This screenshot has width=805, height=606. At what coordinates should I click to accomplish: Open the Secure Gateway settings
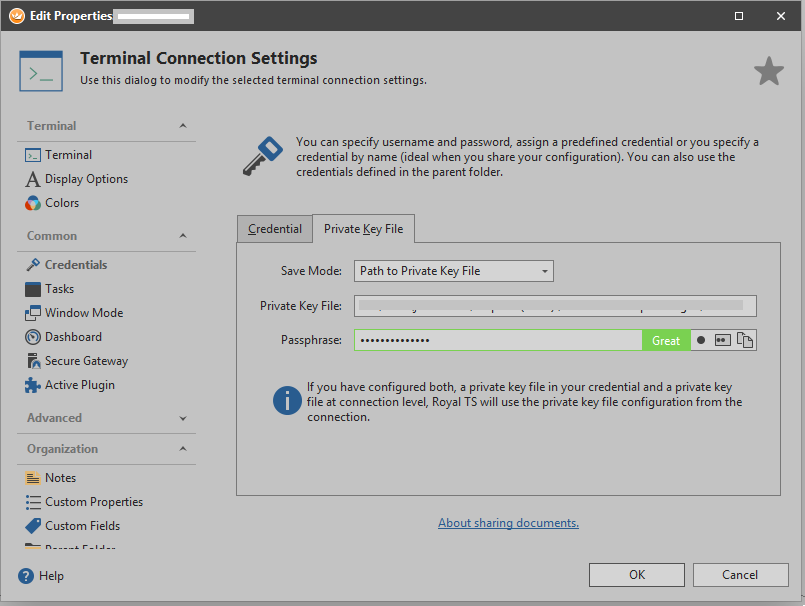point(86,361)
